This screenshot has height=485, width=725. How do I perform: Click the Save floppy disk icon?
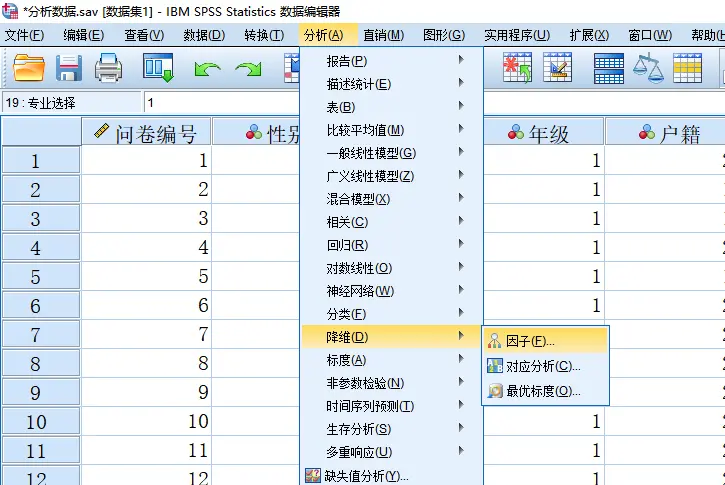coord(69,68)
